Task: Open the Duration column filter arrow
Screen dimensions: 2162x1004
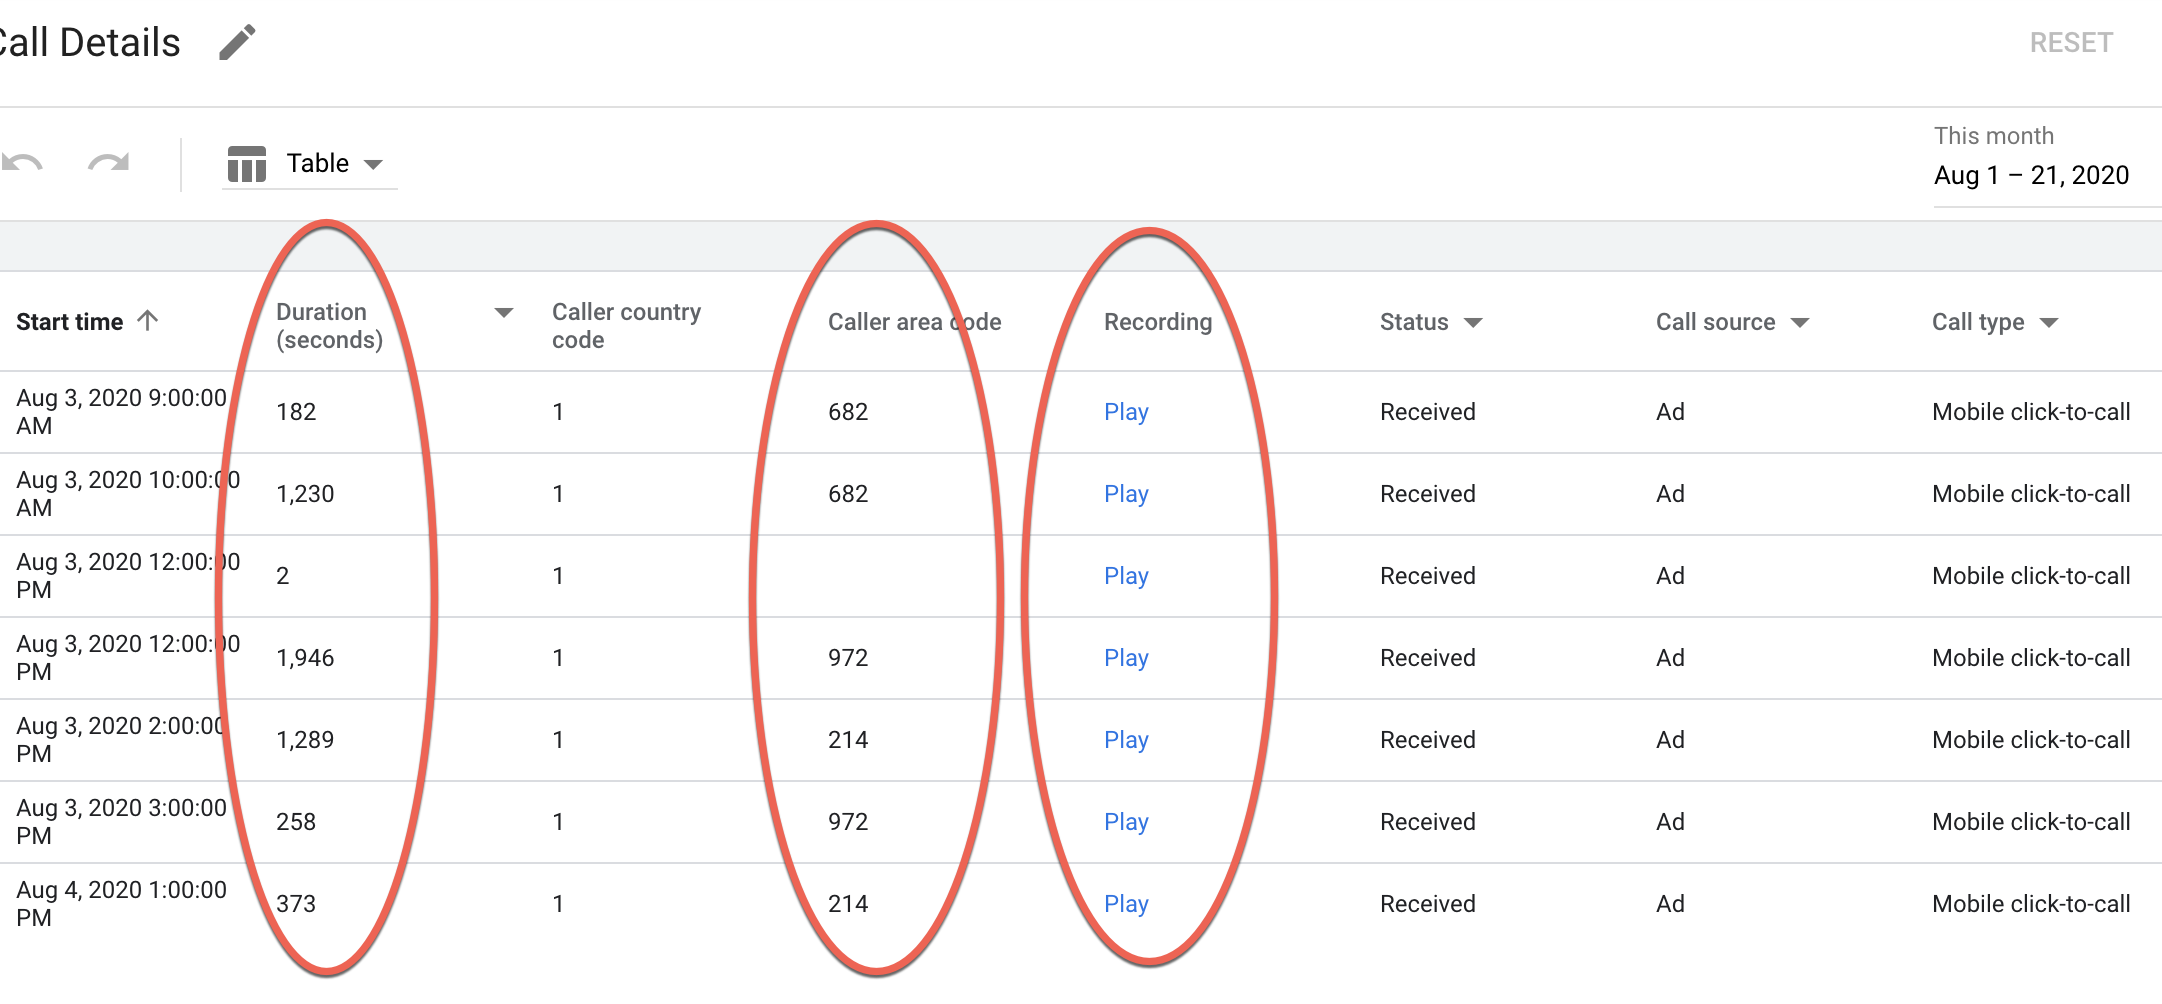Action: click(x=502, y=313)
